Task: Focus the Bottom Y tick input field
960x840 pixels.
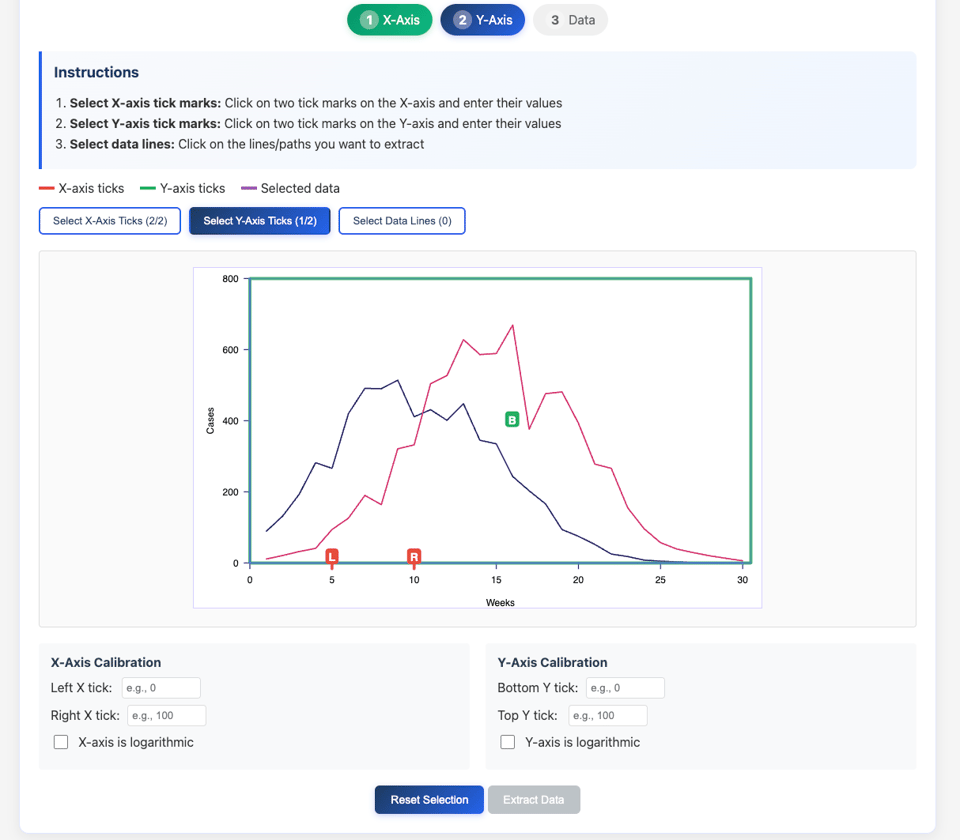Action: [x=625, y=688]
